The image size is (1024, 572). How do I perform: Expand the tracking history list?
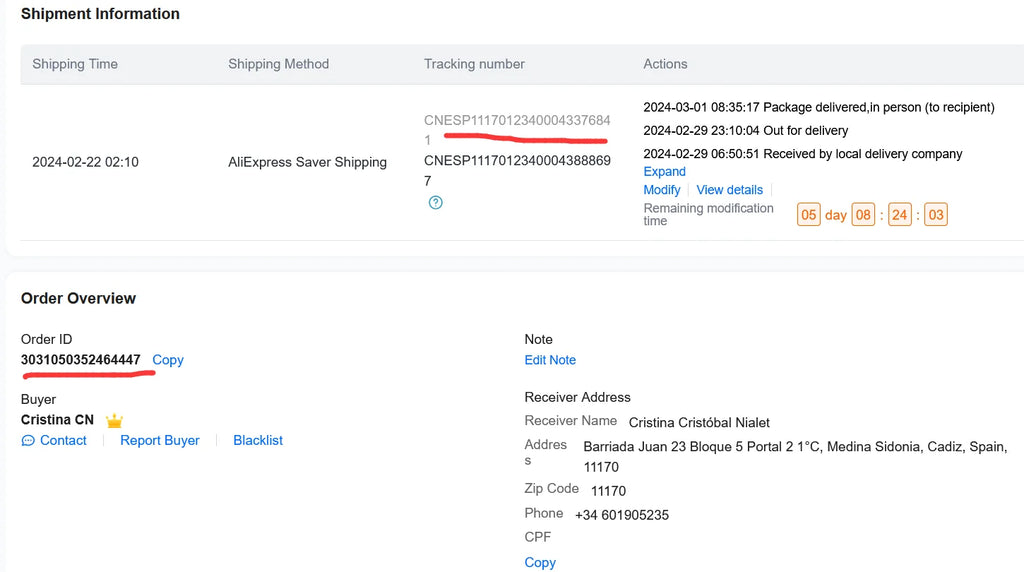coord(664,172)
